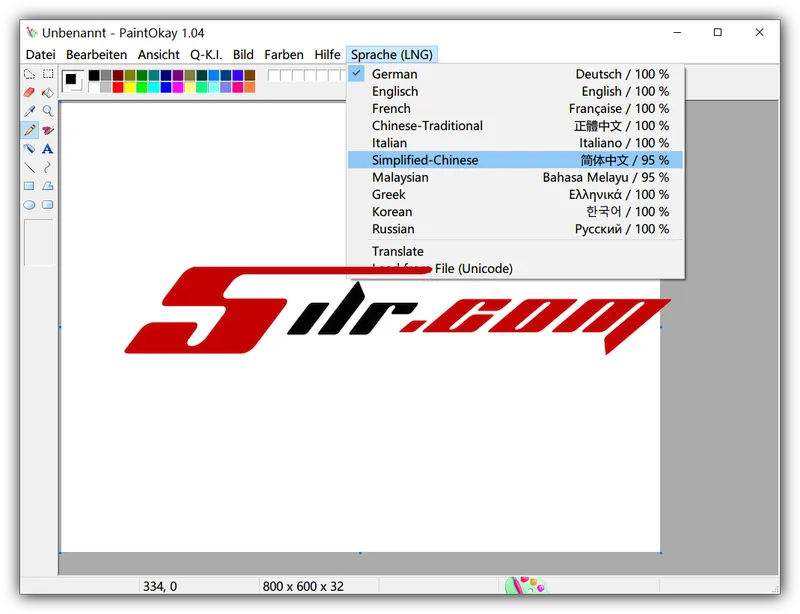Pick the lime green palette color
The image size is (800, 614).
[142, 87]
